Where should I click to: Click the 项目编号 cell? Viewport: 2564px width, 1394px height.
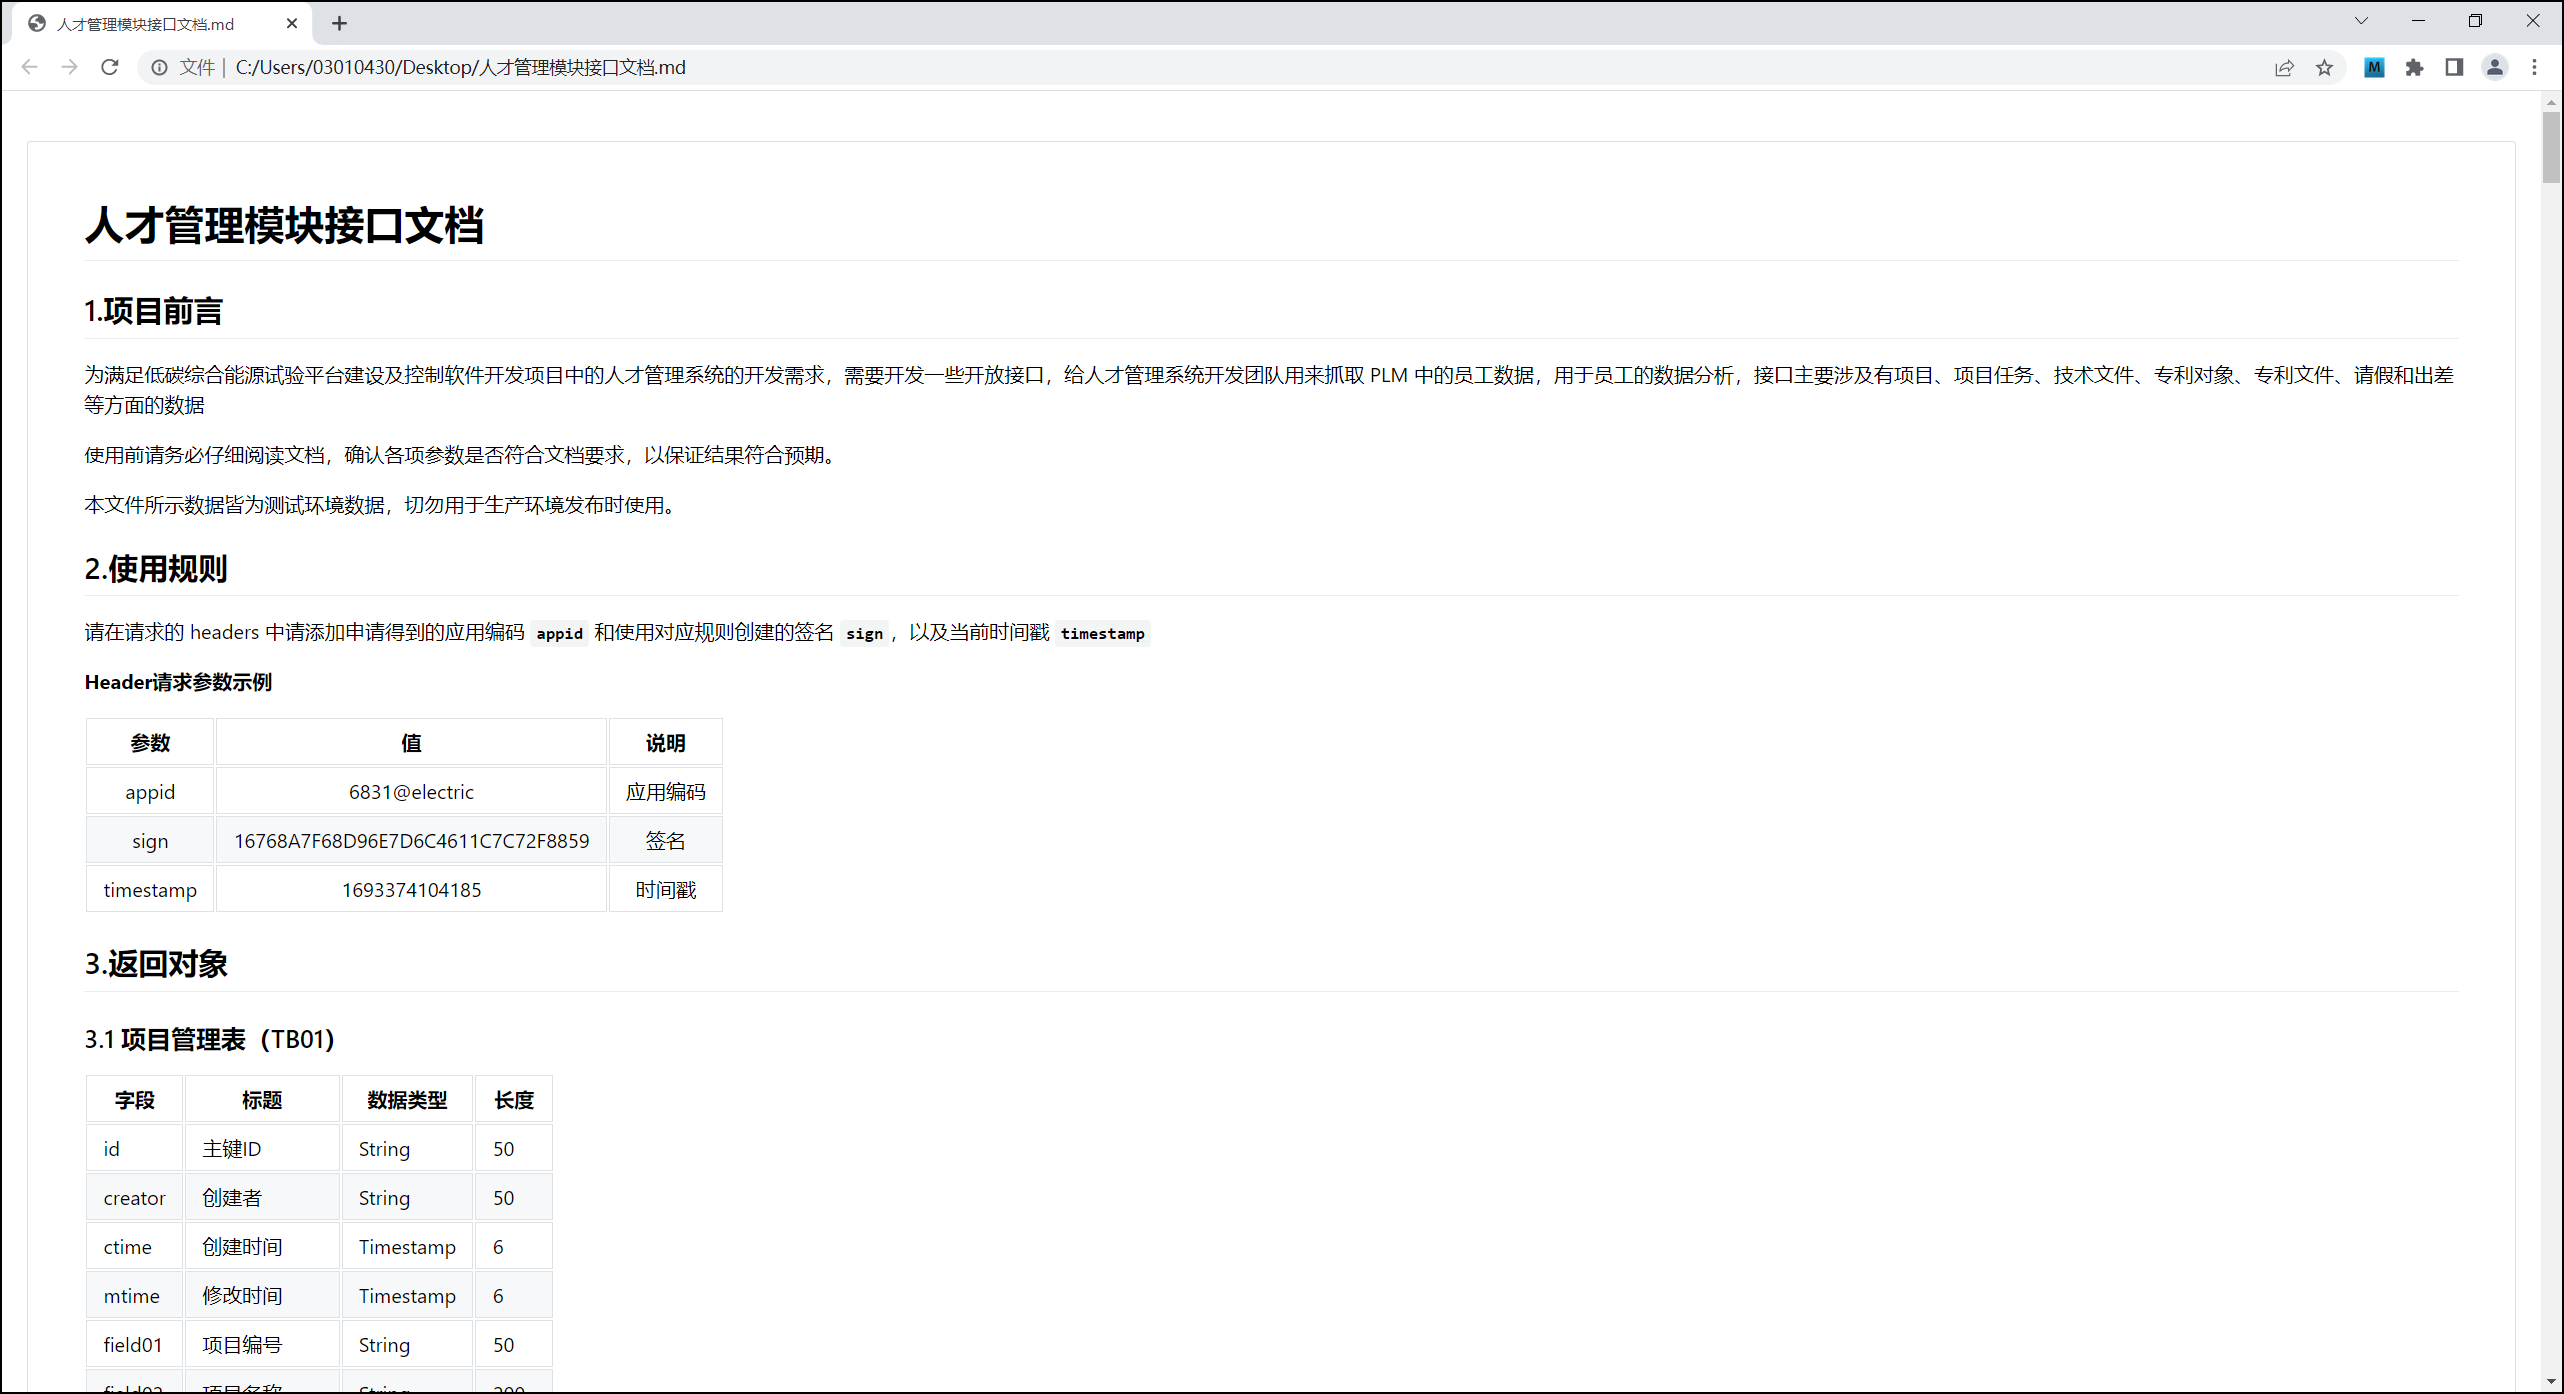(262, 1345)
